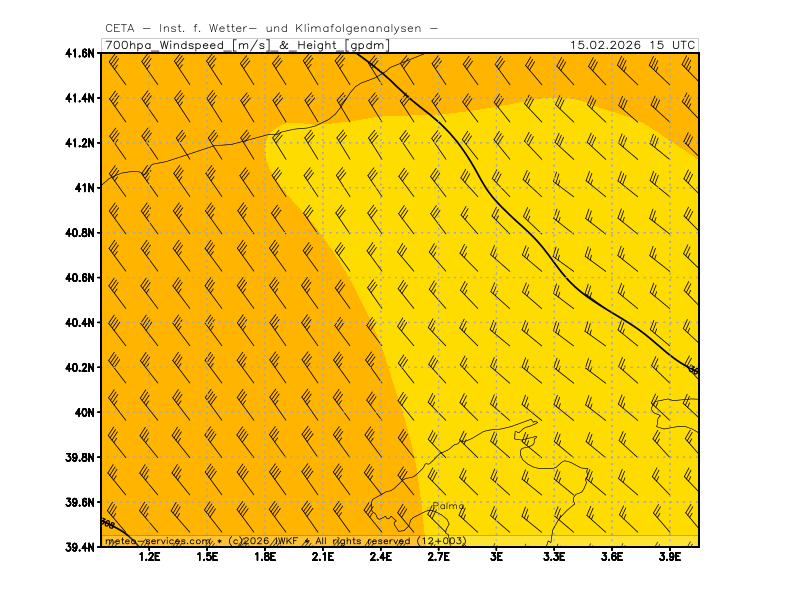
Task: Select the 41N latitude axis label
Action: point(86,187)
